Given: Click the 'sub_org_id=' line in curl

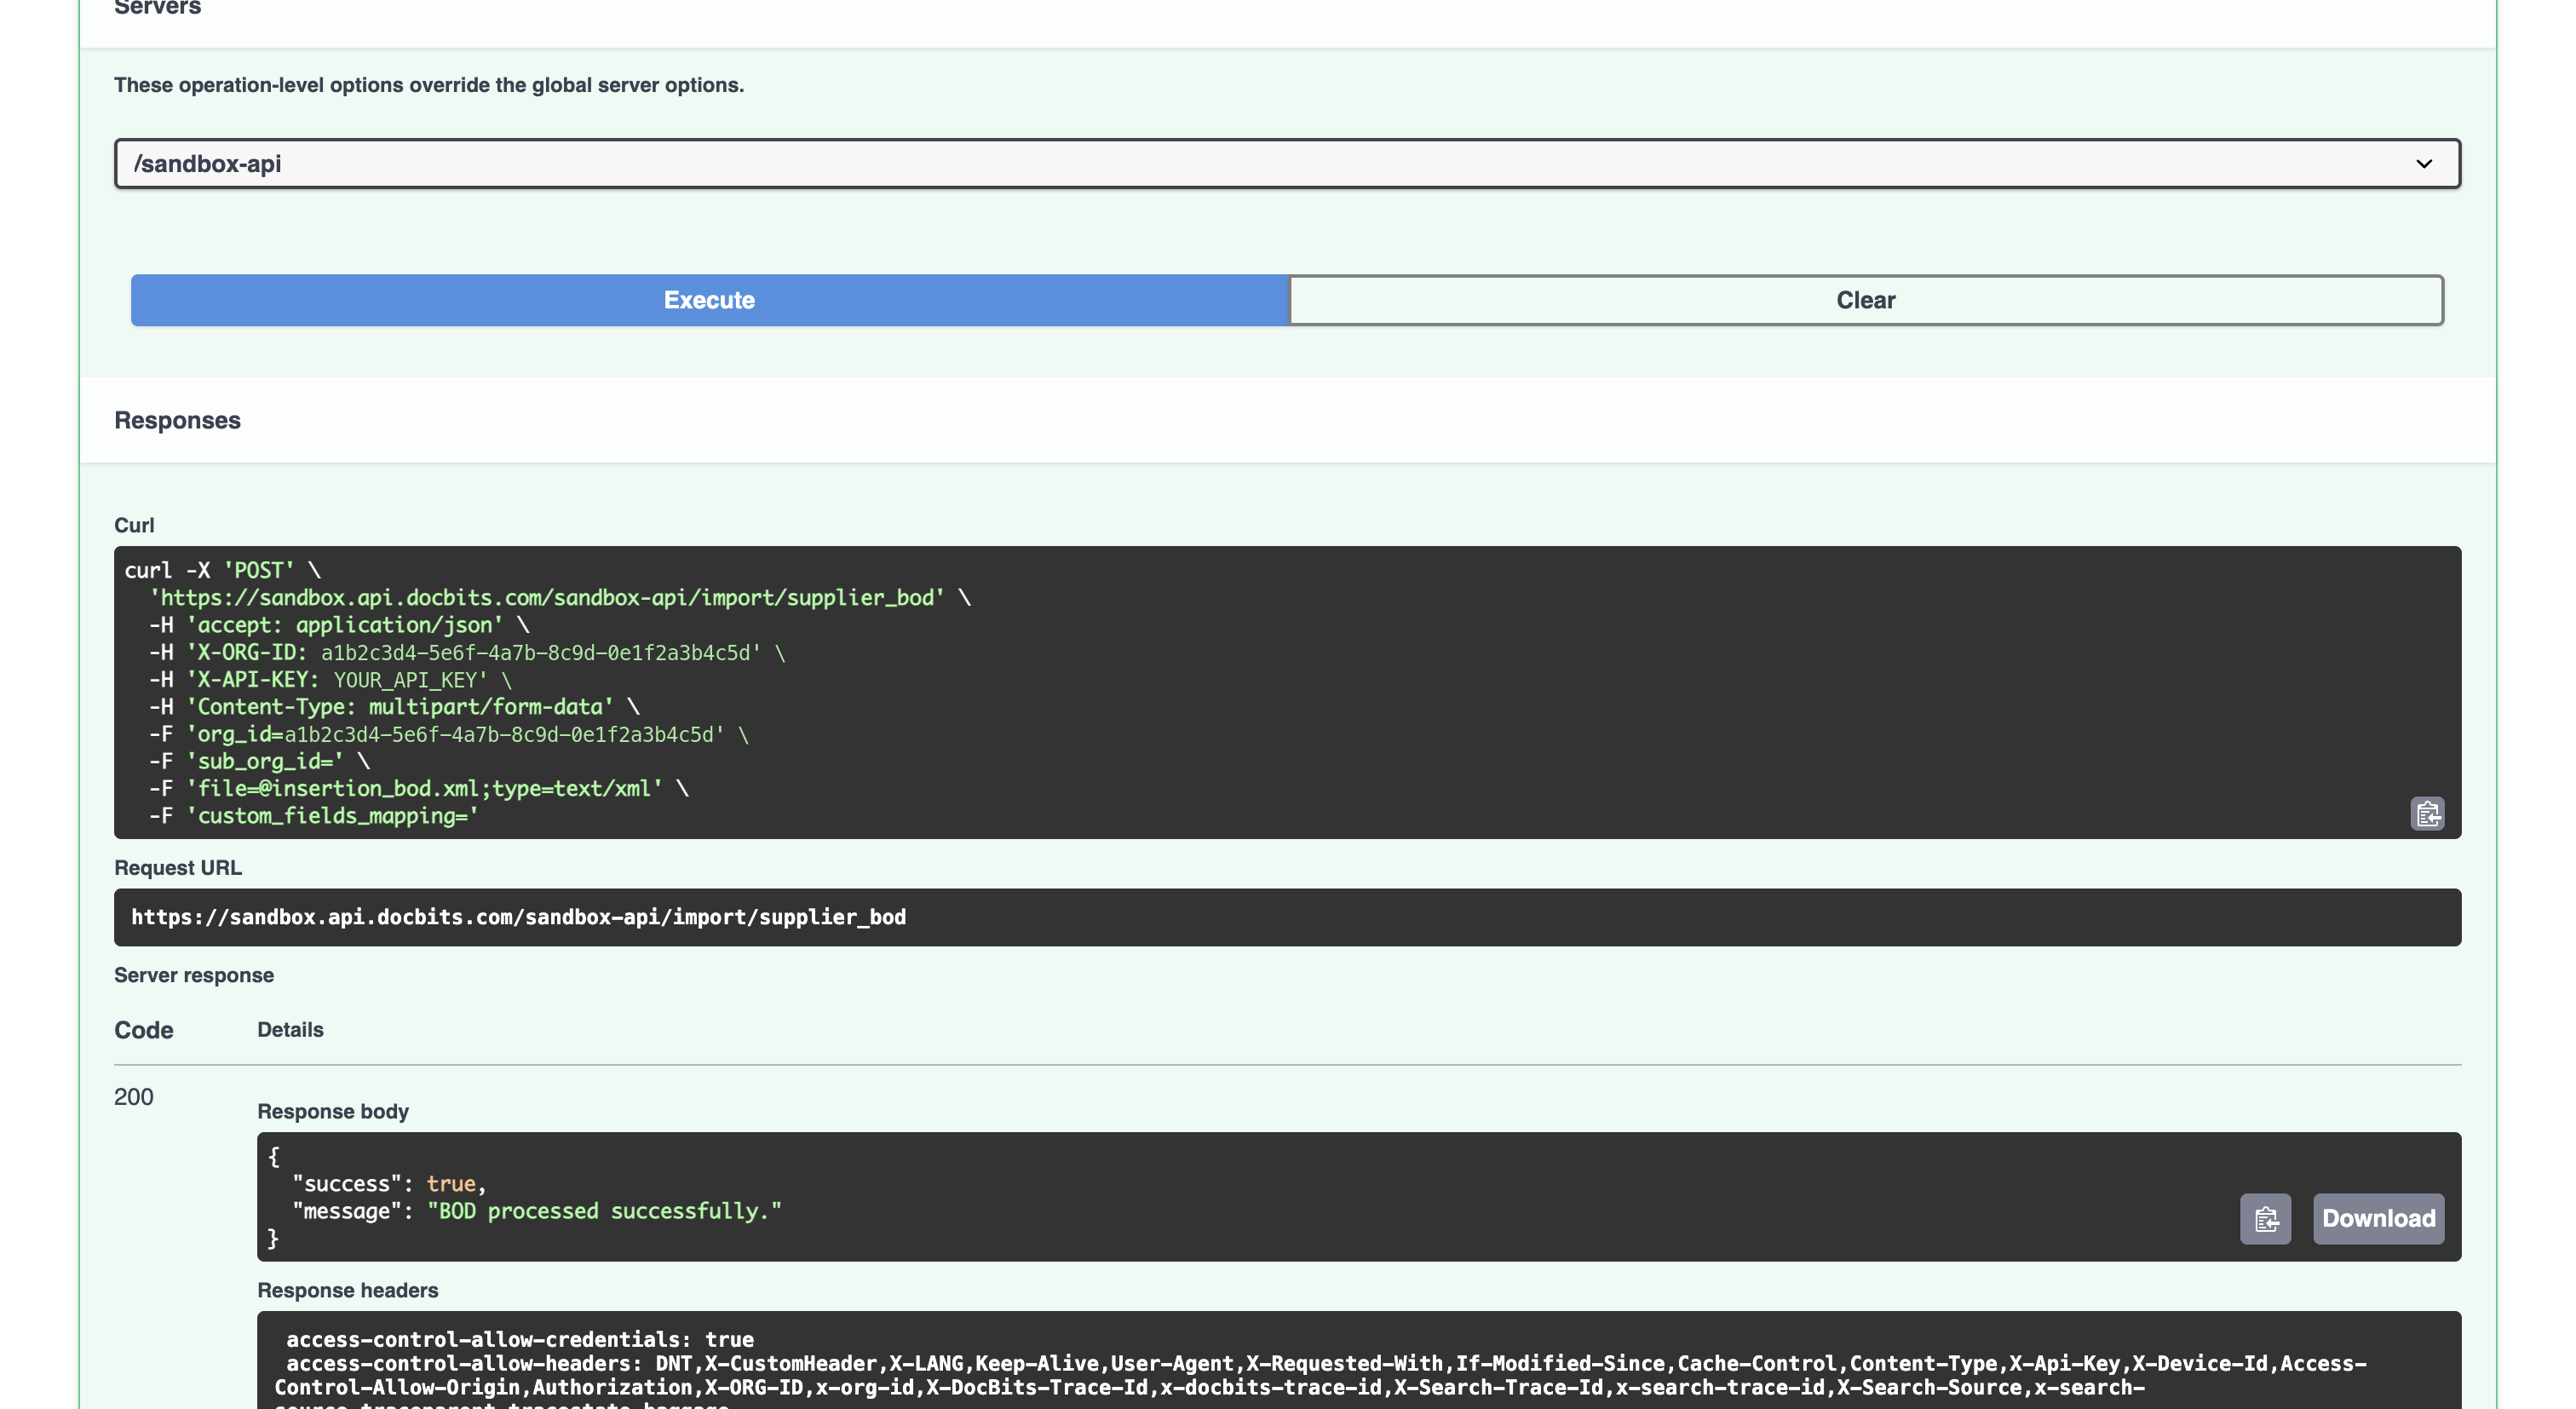Looking at the screenshot, I should click(x=260, y=762).
